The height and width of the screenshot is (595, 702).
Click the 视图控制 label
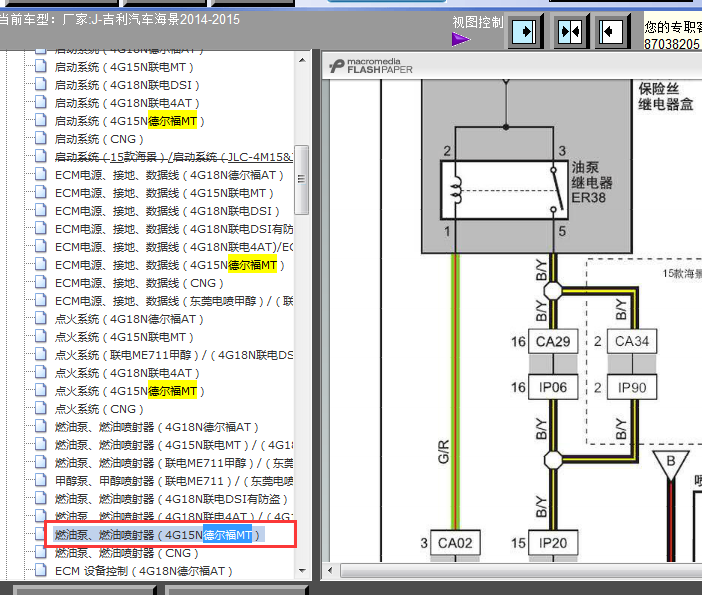click(x=478, y=22)
